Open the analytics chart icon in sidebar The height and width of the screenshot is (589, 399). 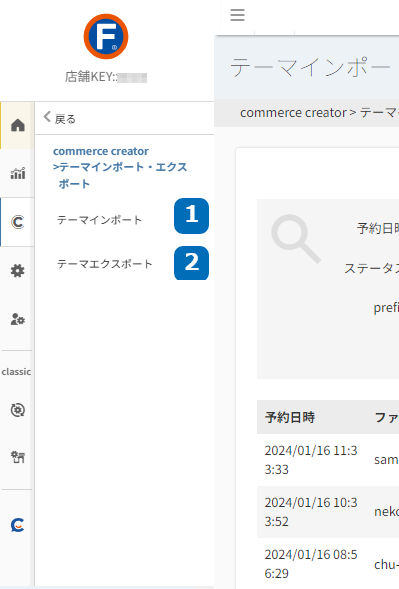18,173
